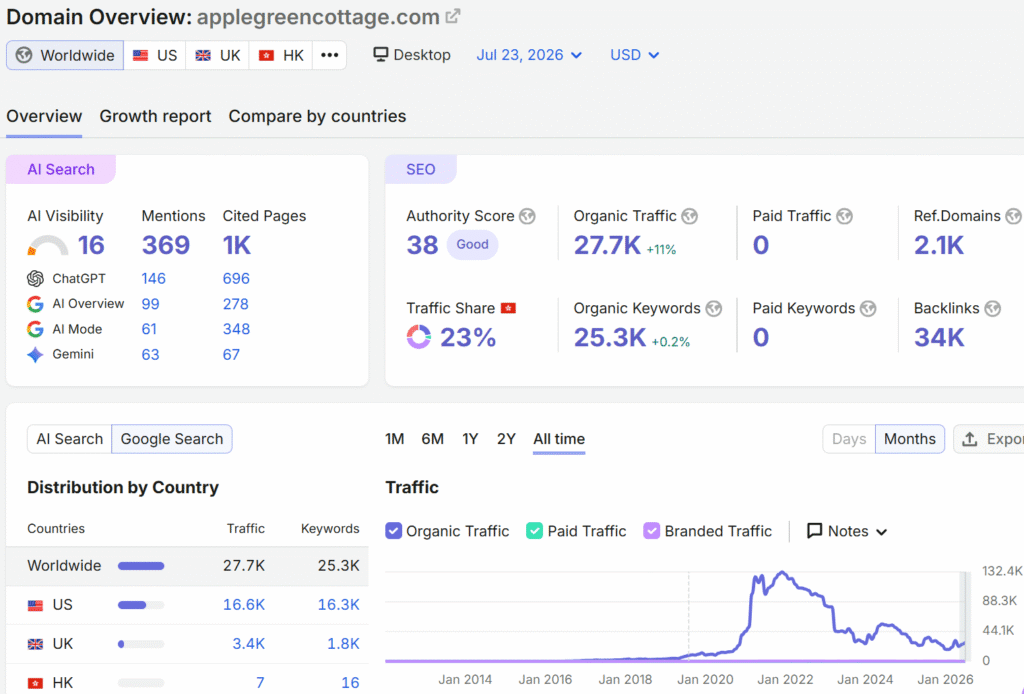Image resolution: width=1024 pixels, height=694 pixels.
Task: Open UK keywords value 1.8K
Action: 344,644
